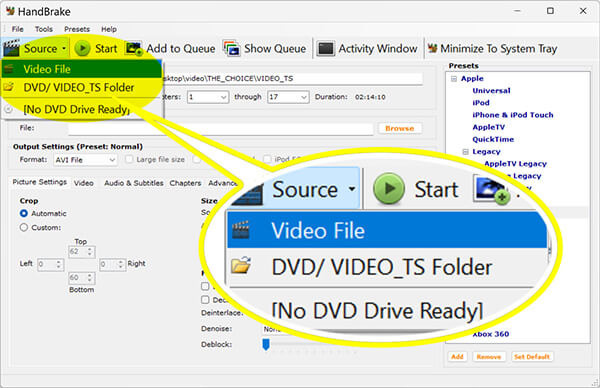Click the HandBrake pineapple icon in title bar
Viewport: 600px width, 388px height.
10,11
